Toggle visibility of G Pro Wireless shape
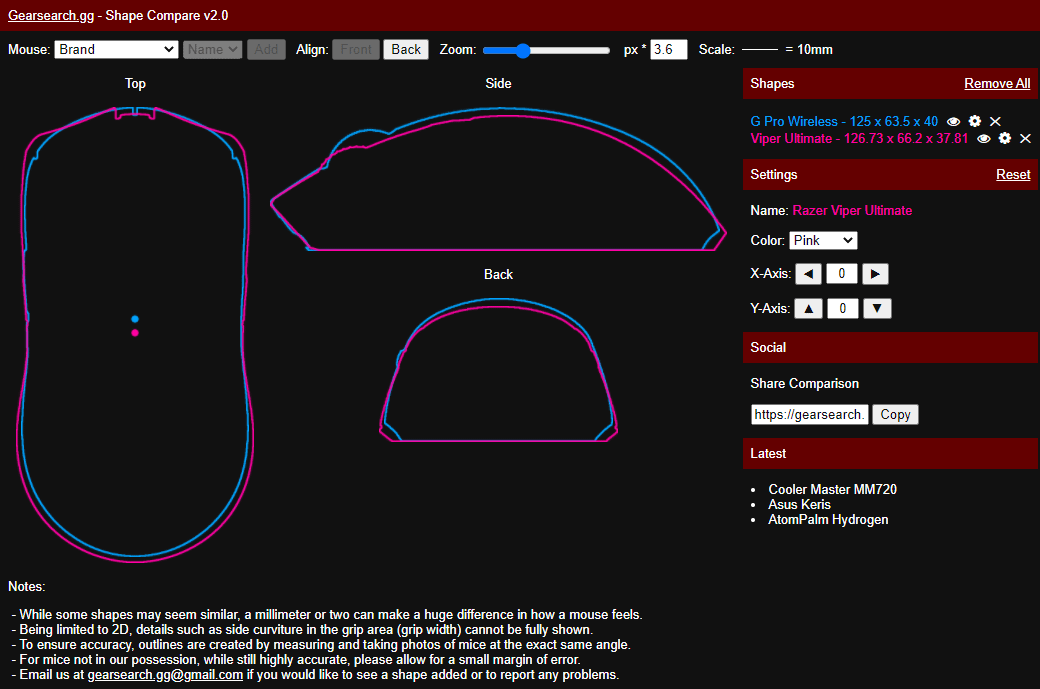 tap(953, 121)
